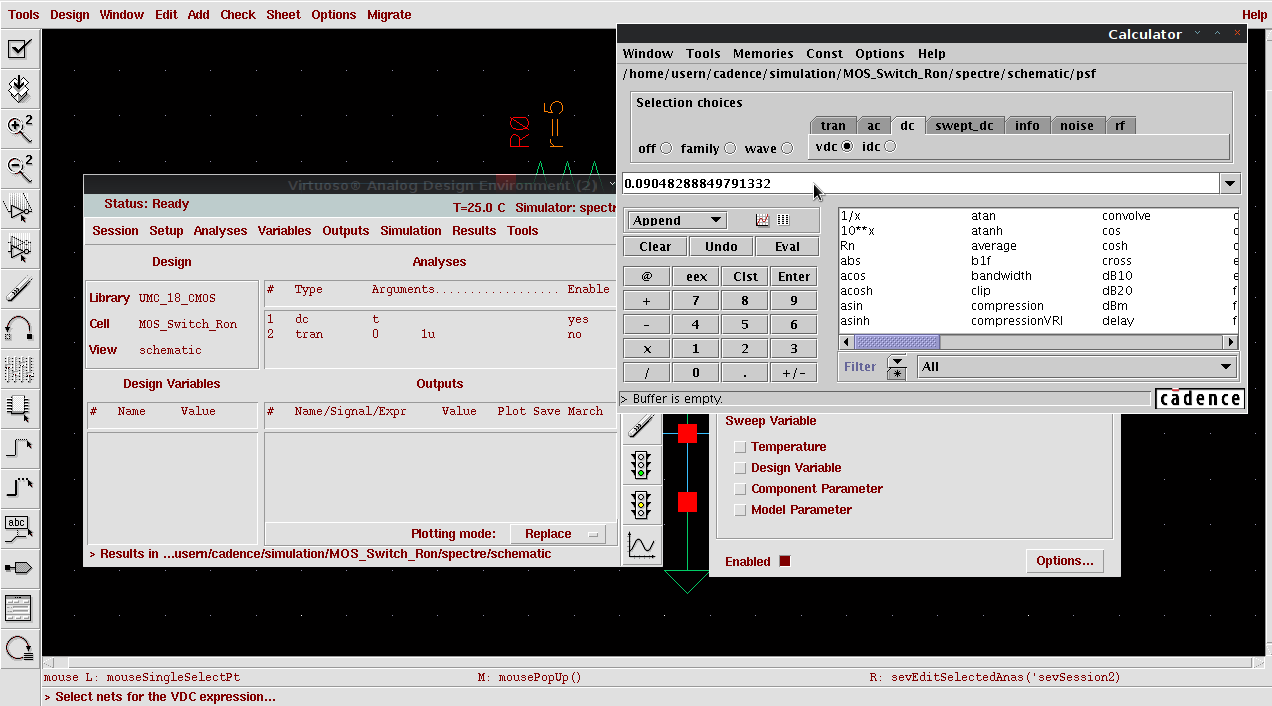Click the Zoom In by 2 icon
1272x706 pixels.
point(19,128)
